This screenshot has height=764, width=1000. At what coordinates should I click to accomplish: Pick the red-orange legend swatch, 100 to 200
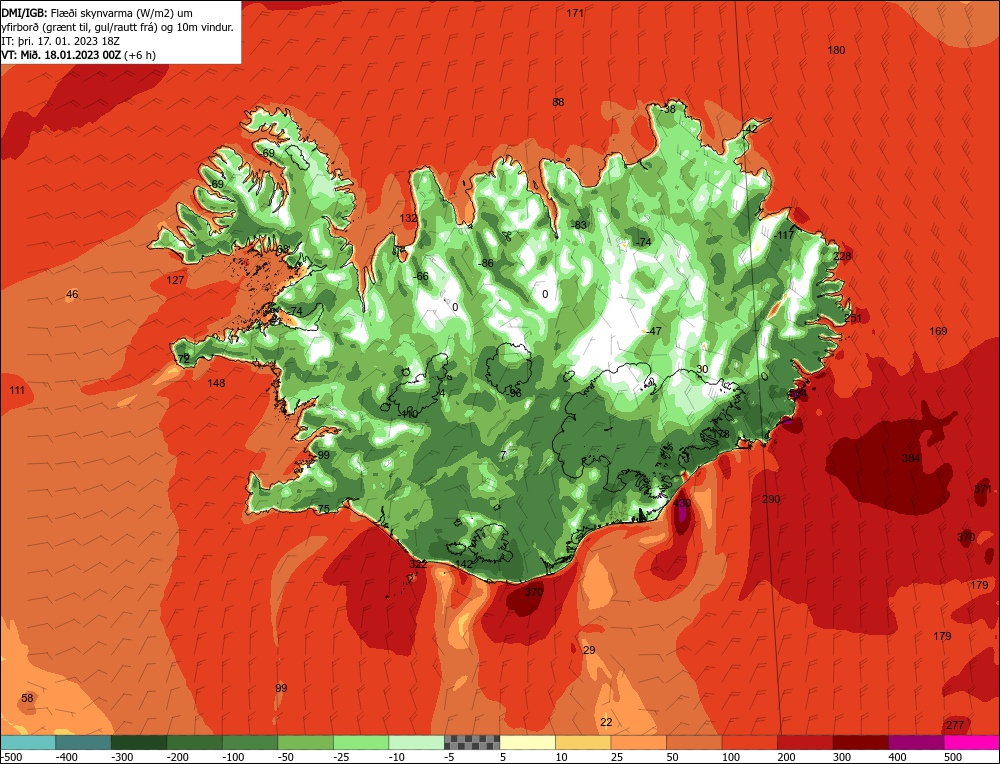pyautogui.click(x=749, y=742)
